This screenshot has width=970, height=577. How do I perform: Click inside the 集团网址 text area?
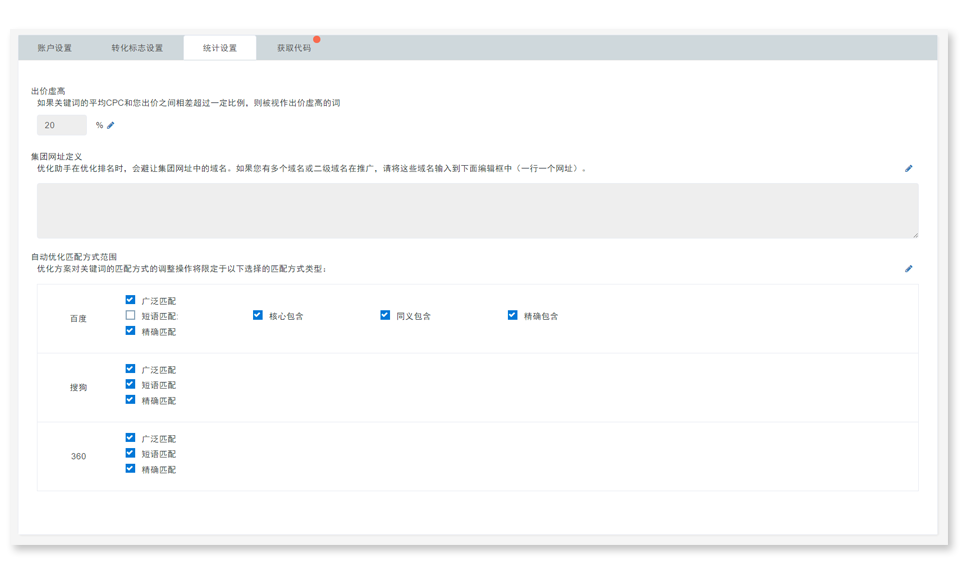tap(477, 210)
